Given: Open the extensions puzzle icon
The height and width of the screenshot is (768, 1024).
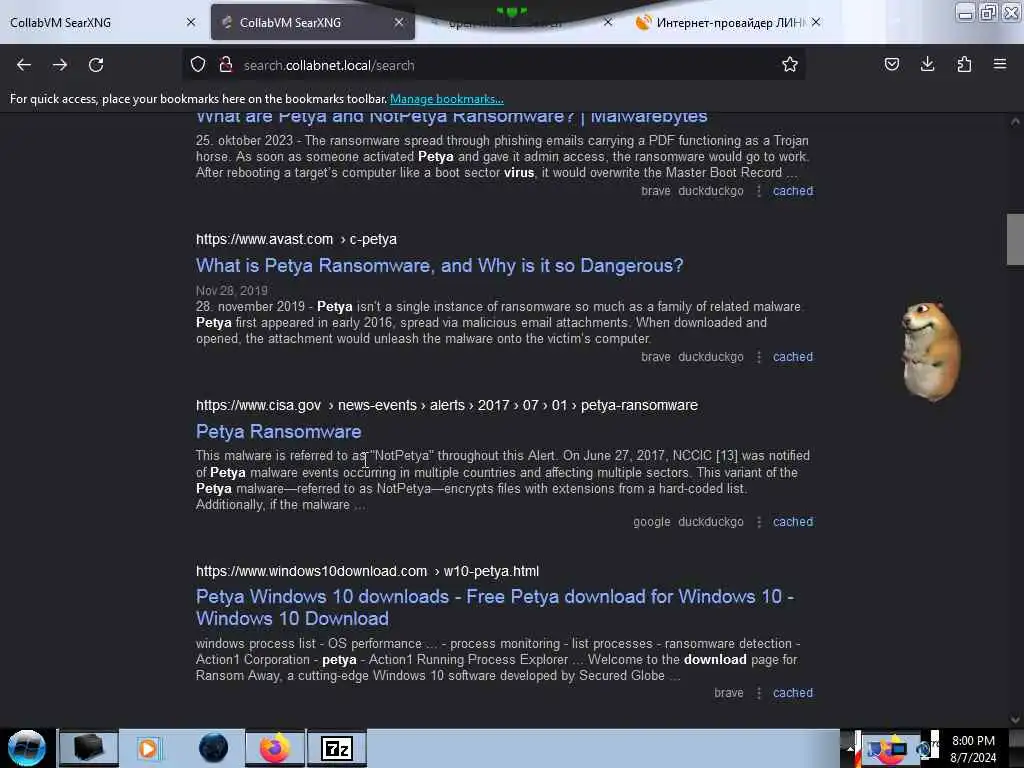Looking at the screenshot, I should tap(964, 64).
